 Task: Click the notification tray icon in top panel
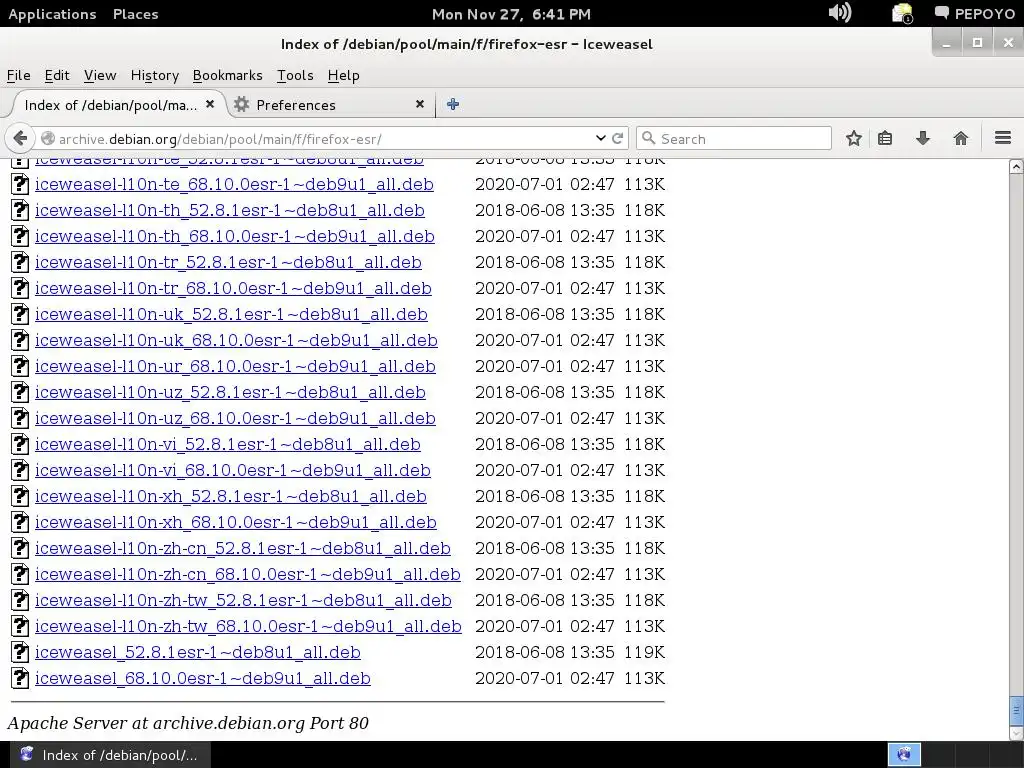[x=902, y=14]
